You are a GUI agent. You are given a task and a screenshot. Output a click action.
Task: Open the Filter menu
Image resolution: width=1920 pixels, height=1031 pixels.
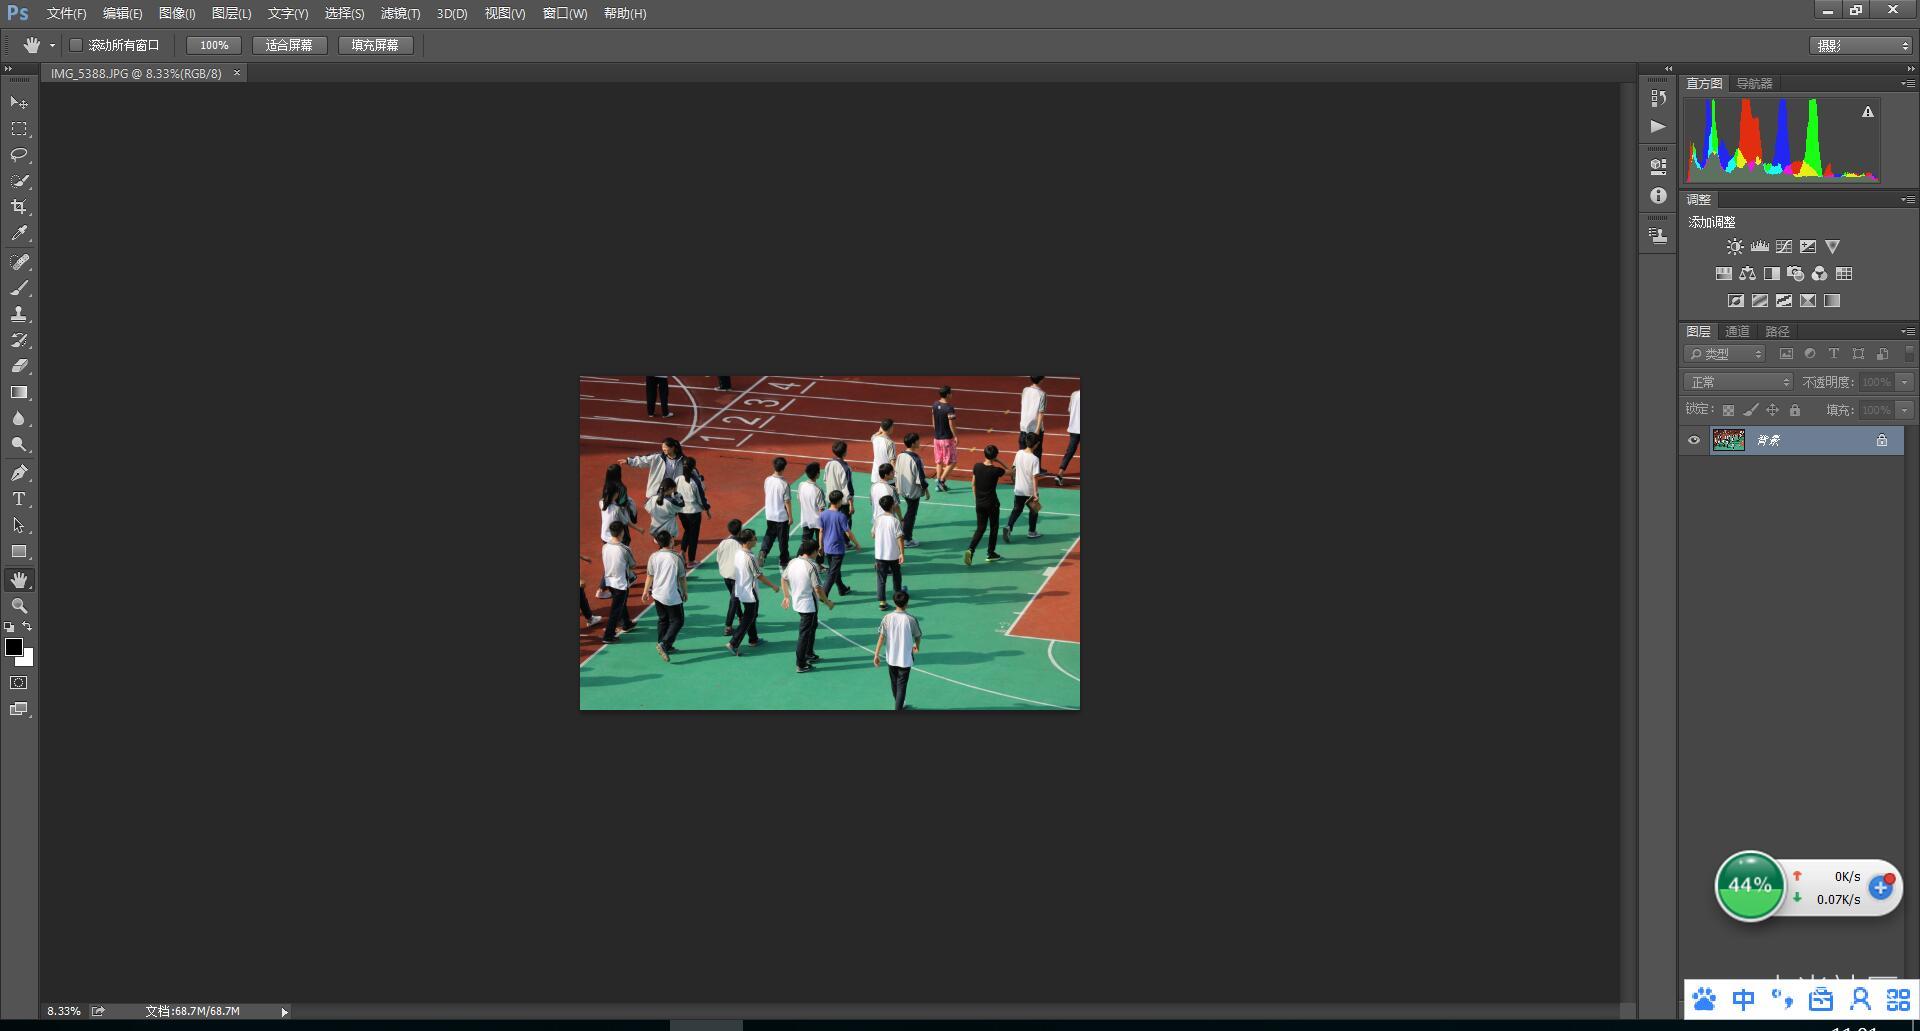(x=400, y=14)
